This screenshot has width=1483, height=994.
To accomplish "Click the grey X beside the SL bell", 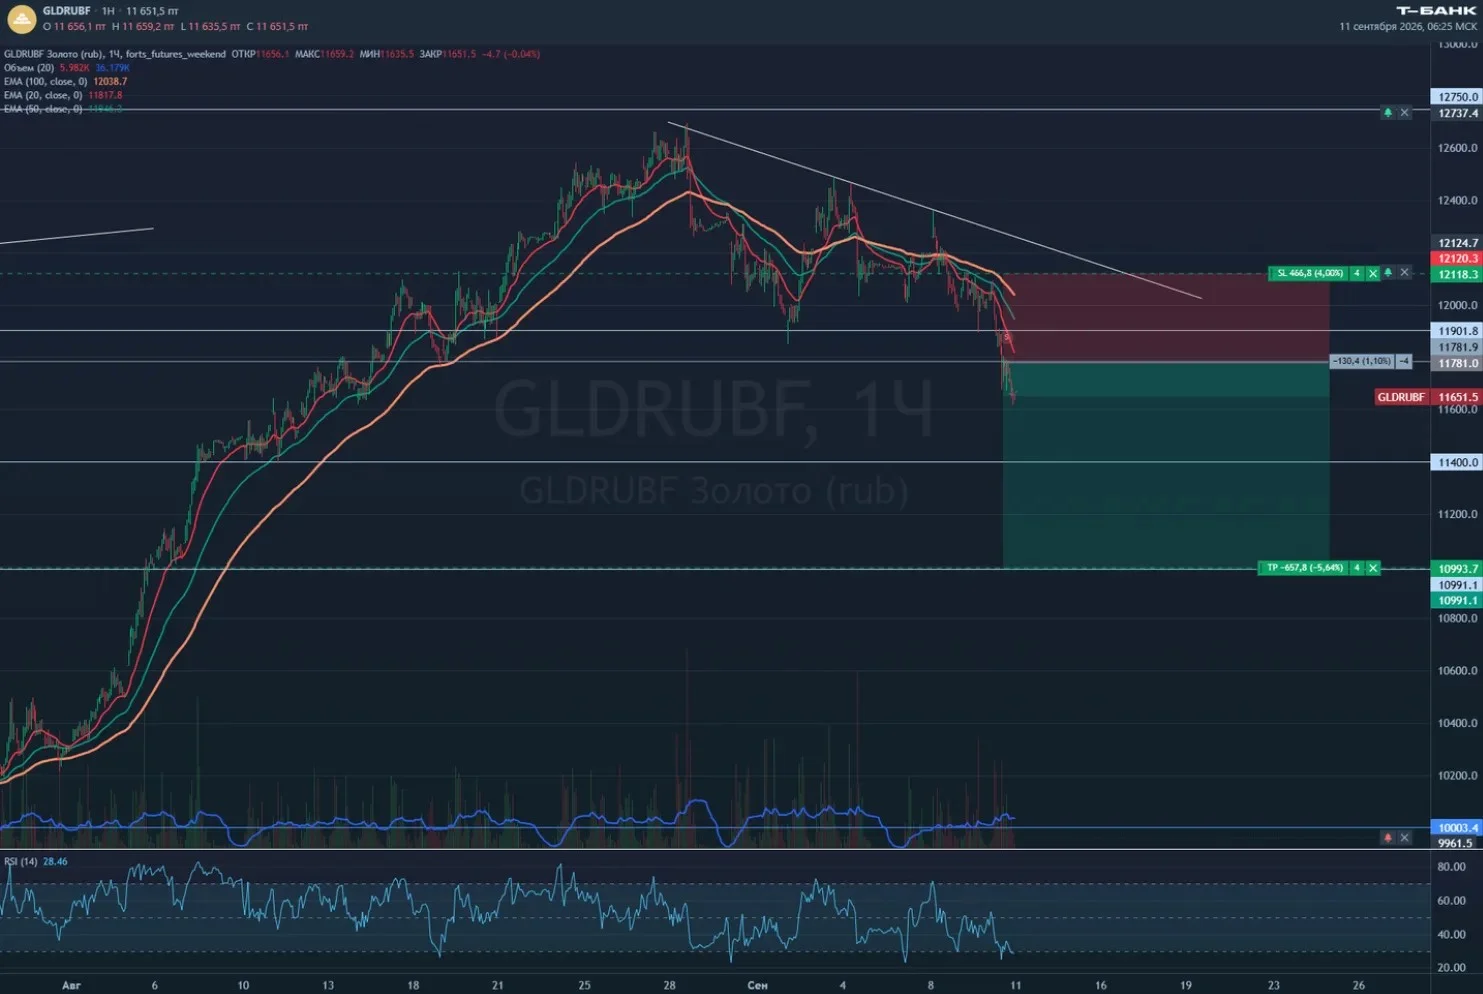I will [x=1404, y=273].
